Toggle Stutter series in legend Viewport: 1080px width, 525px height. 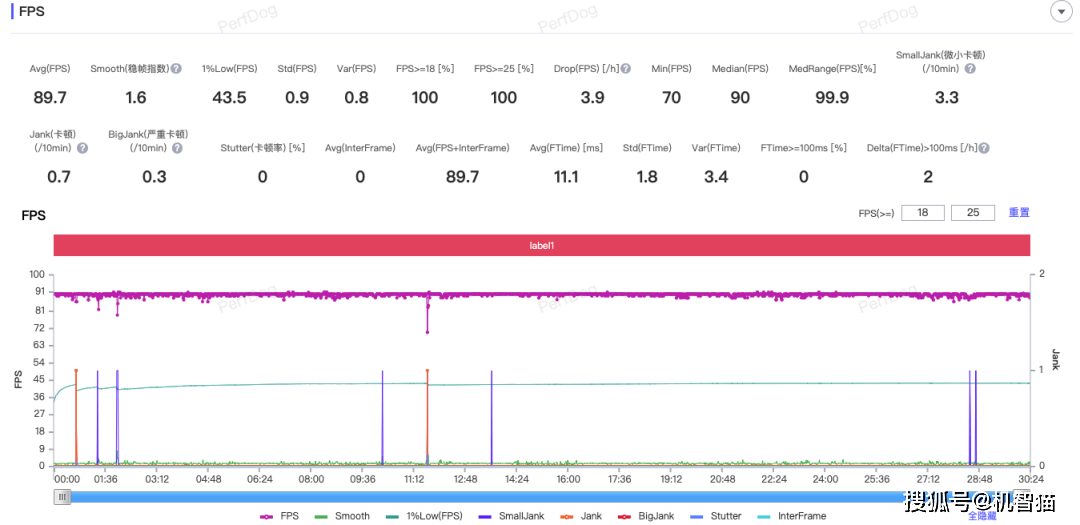click(x=715, y=516)
